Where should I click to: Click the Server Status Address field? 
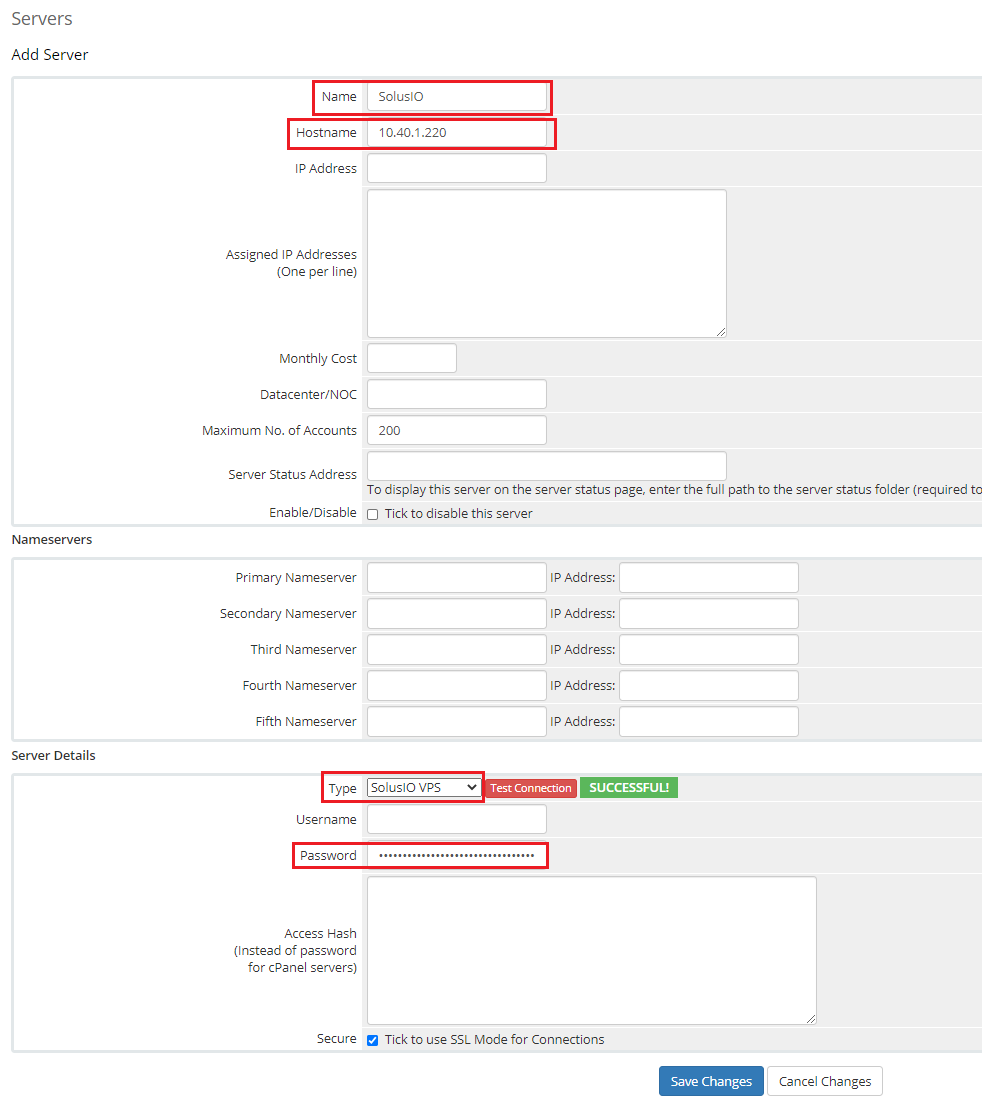point(546,466)
